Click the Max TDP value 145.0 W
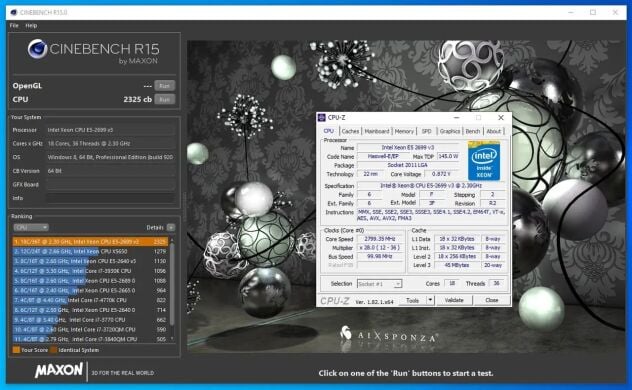The image size is (632, 390). (448, 156)
